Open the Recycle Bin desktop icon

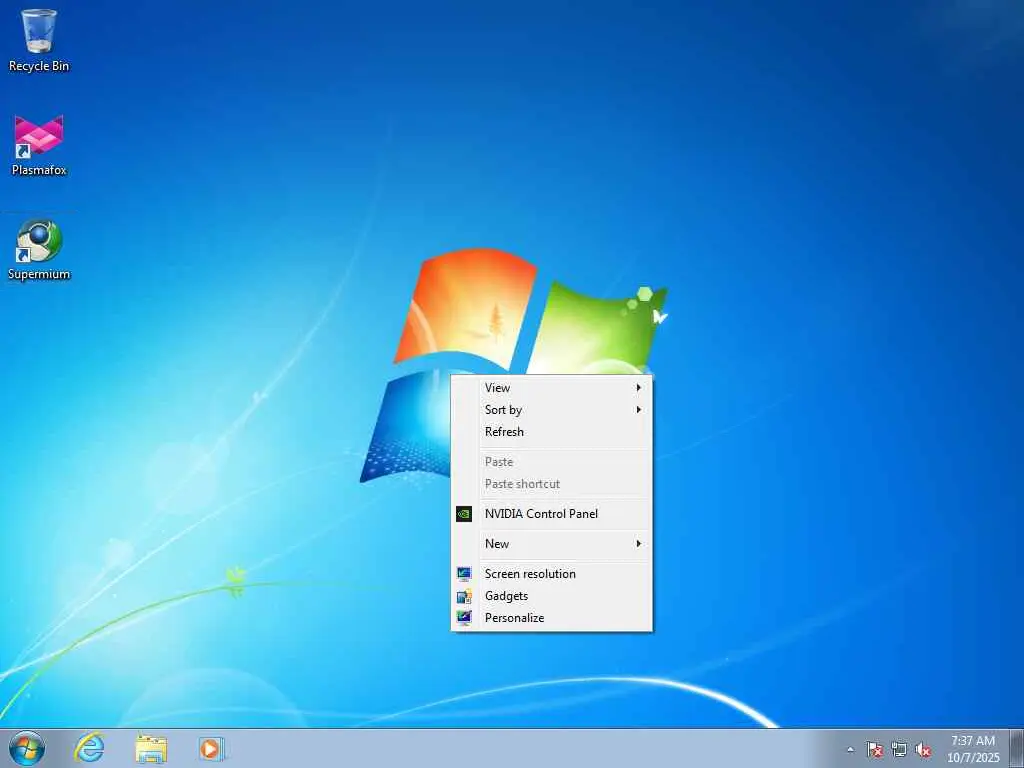39,40
